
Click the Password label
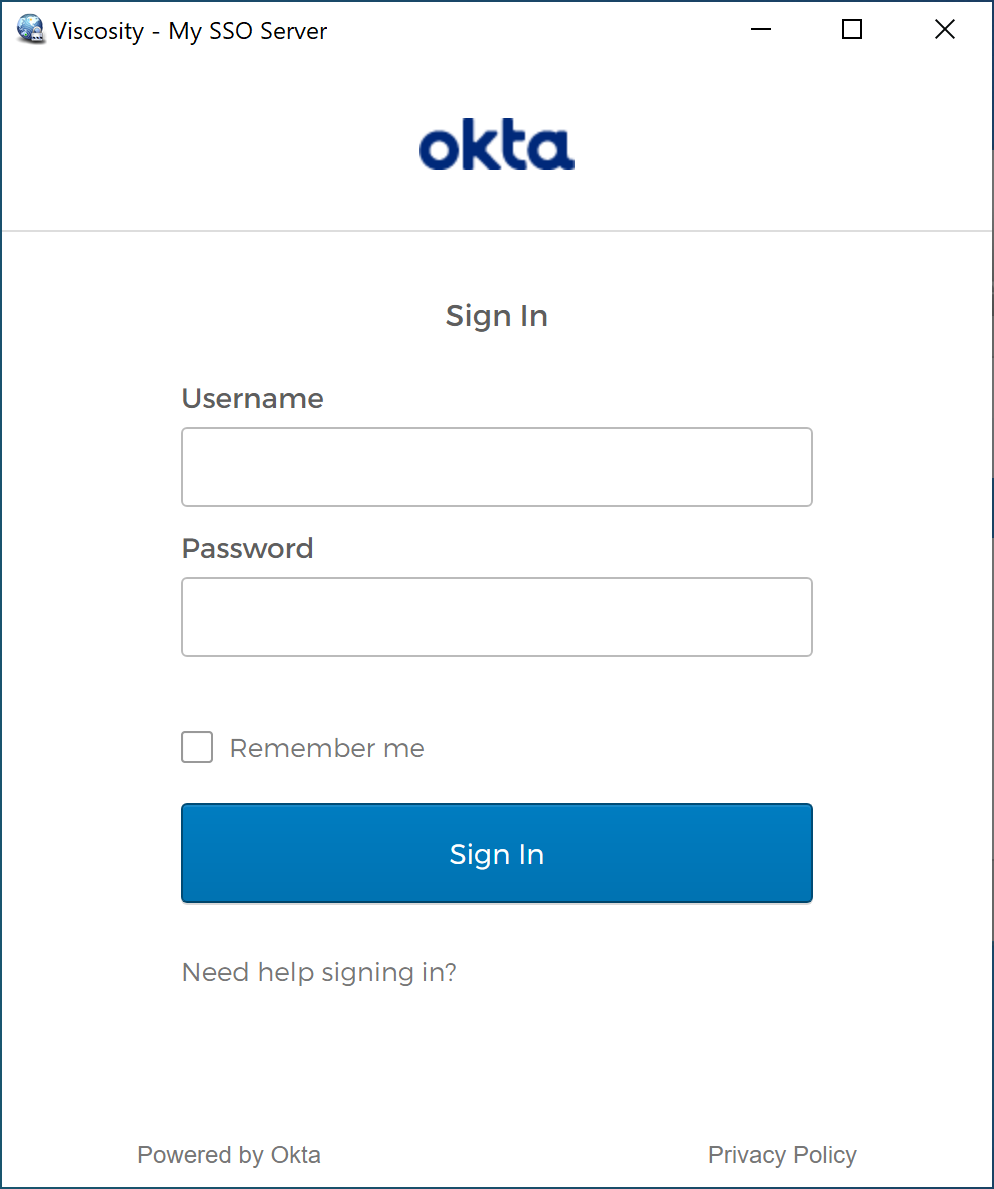247,549
